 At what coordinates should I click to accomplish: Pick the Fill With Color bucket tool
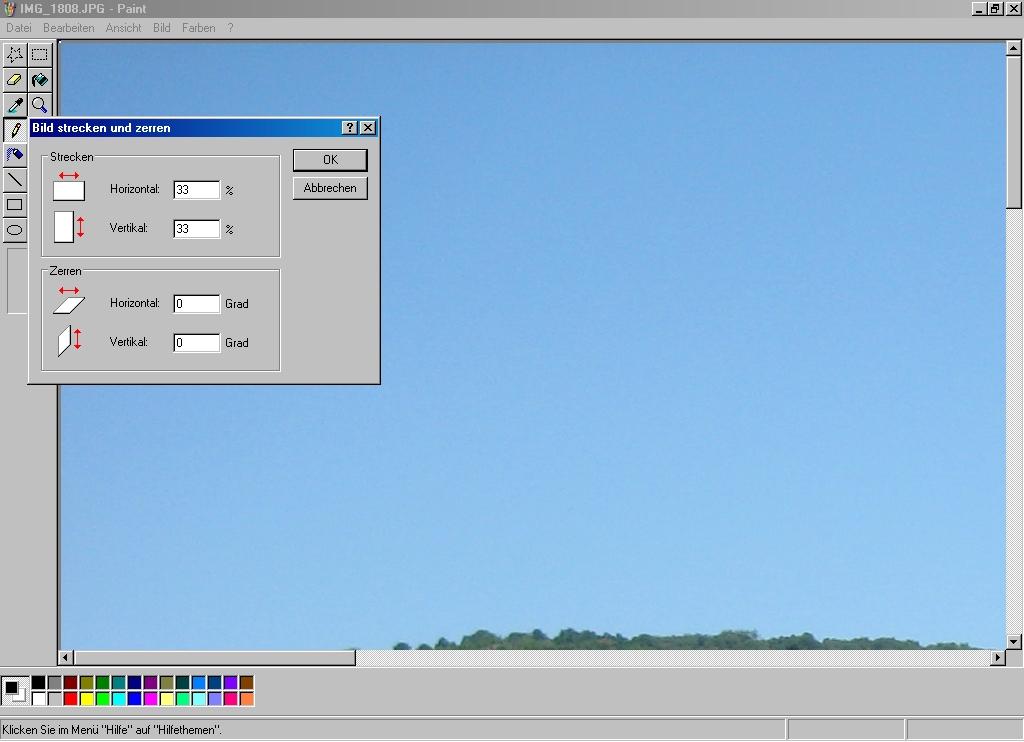pos(39,80)
